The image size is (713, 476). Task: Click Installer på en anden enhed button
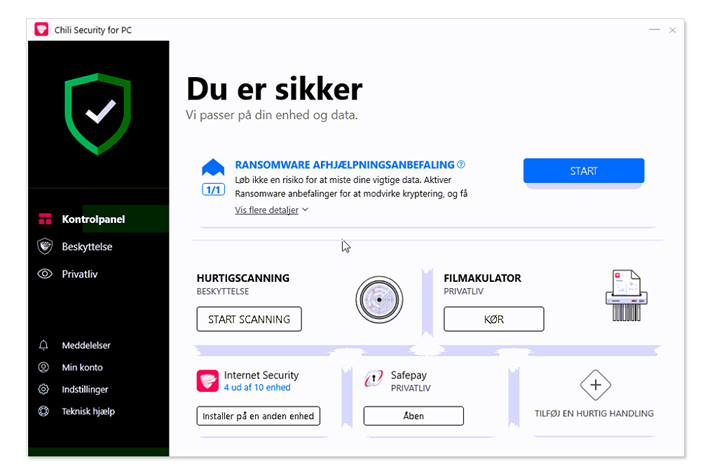click(258, 416)
